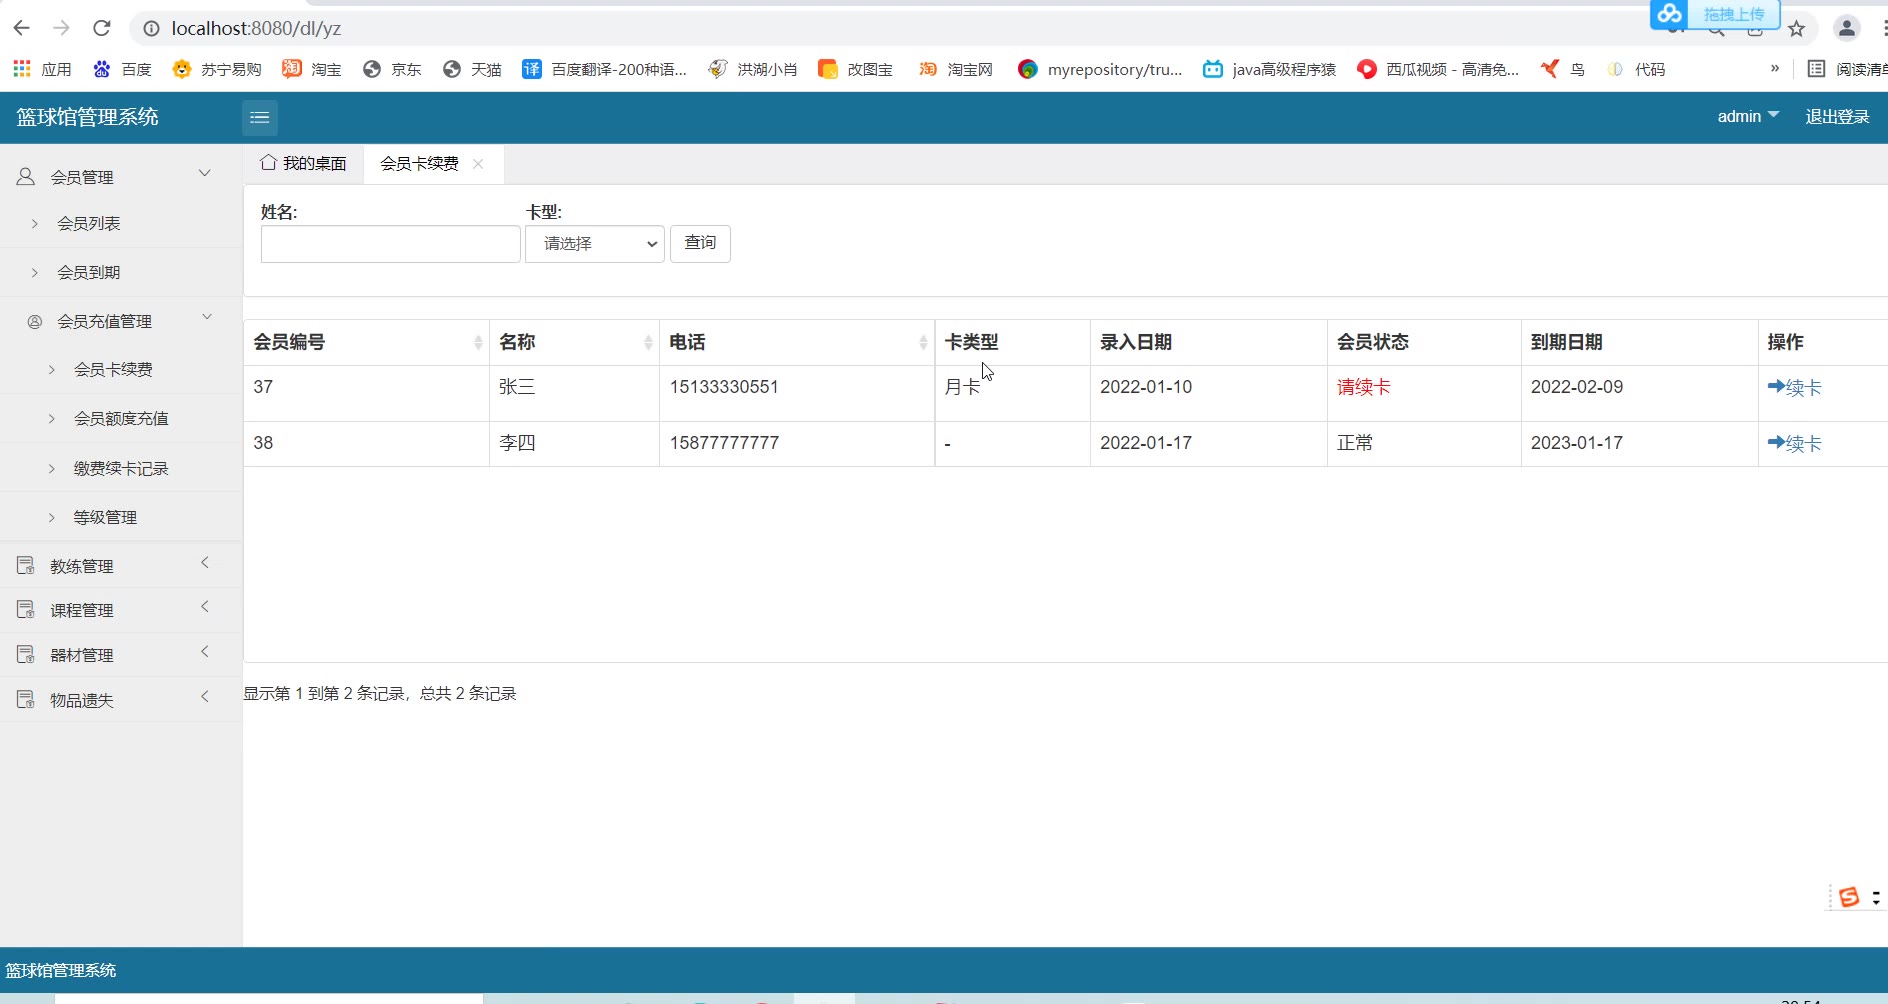The height and width of the screenshot is (1004, 1888).
Task: Show more bookmarks with the overflow chevron
Action: (x=1775, y=69)
